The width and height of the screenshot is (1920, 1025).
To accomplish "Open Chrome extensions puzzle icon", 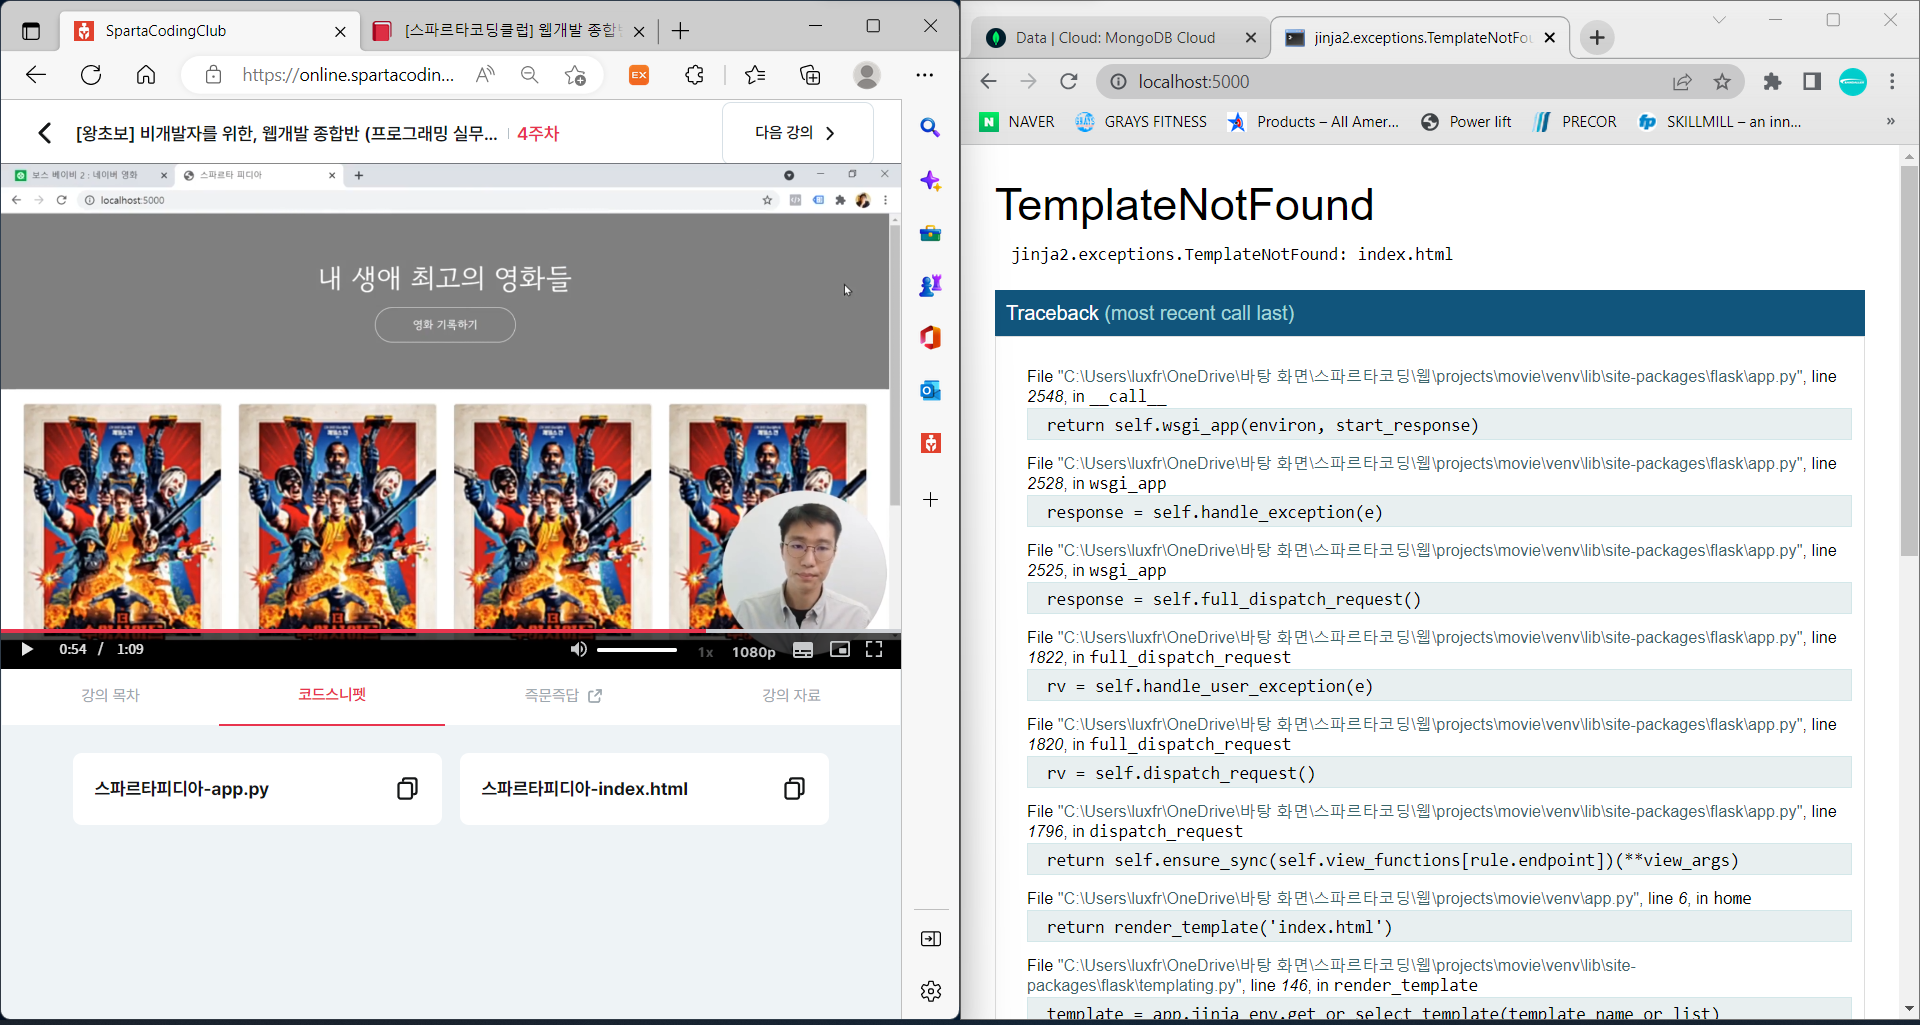I will click(1772, 82).
